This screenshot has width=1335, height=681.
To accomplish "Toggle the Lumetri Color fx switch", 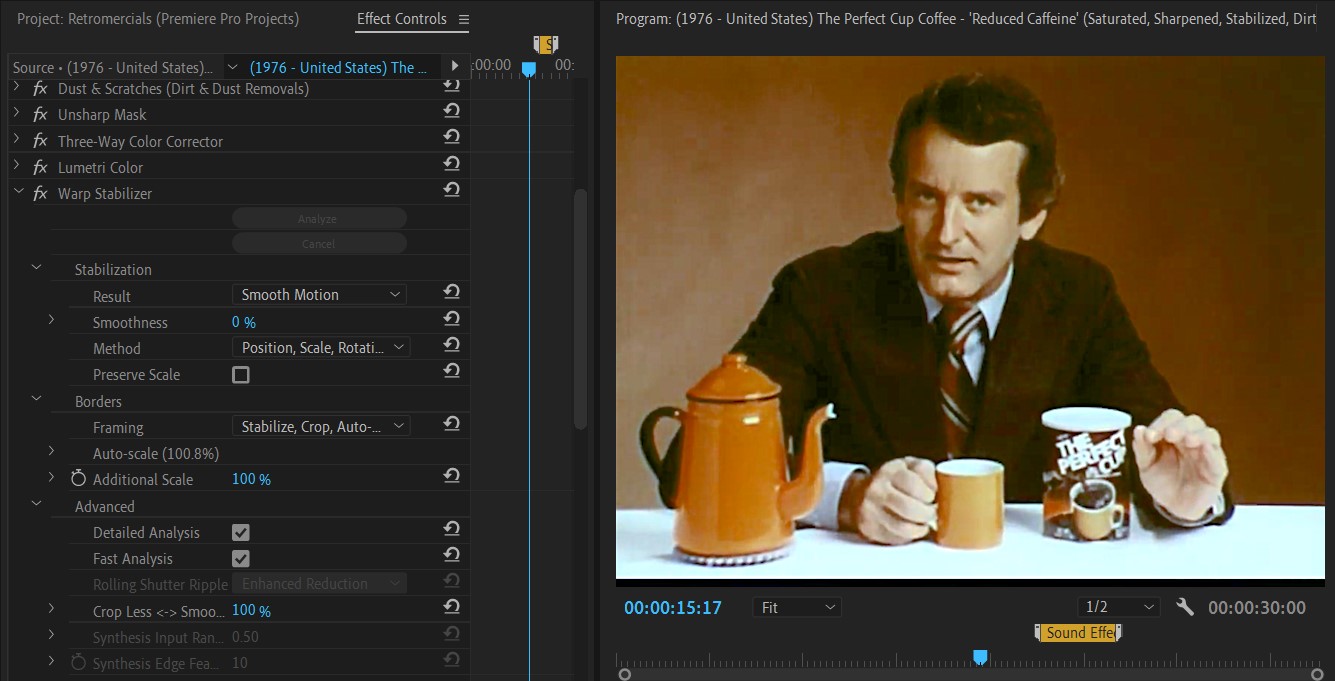I will click(40, 167).
